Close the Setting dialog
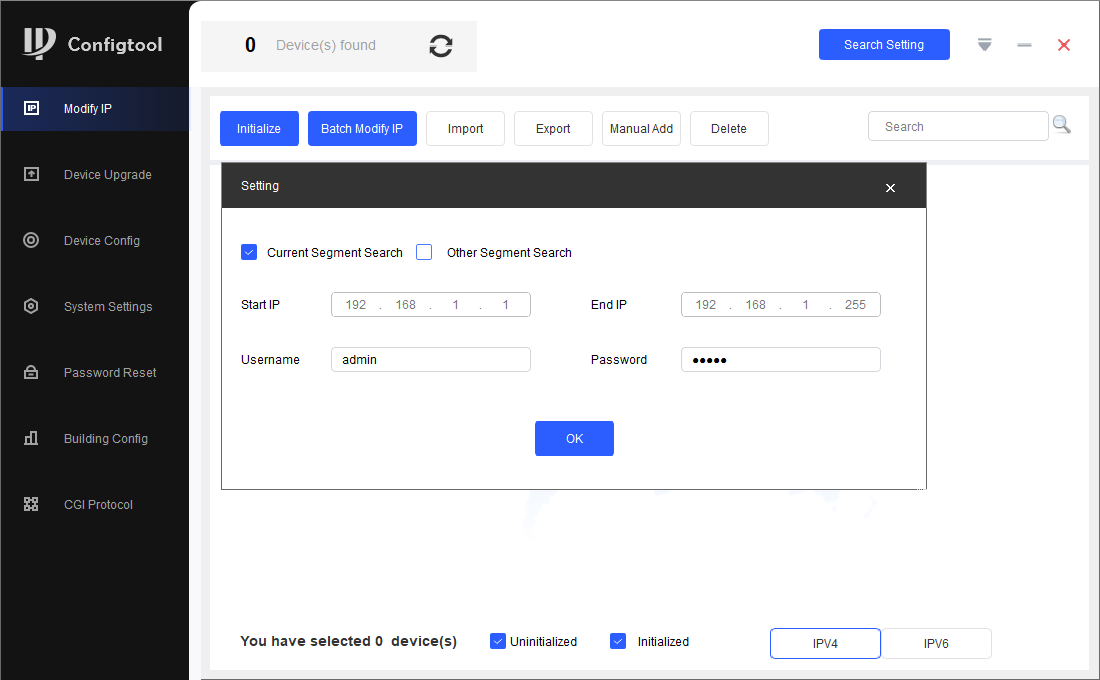Screen dimensions: 1100x680 point(890,188)
